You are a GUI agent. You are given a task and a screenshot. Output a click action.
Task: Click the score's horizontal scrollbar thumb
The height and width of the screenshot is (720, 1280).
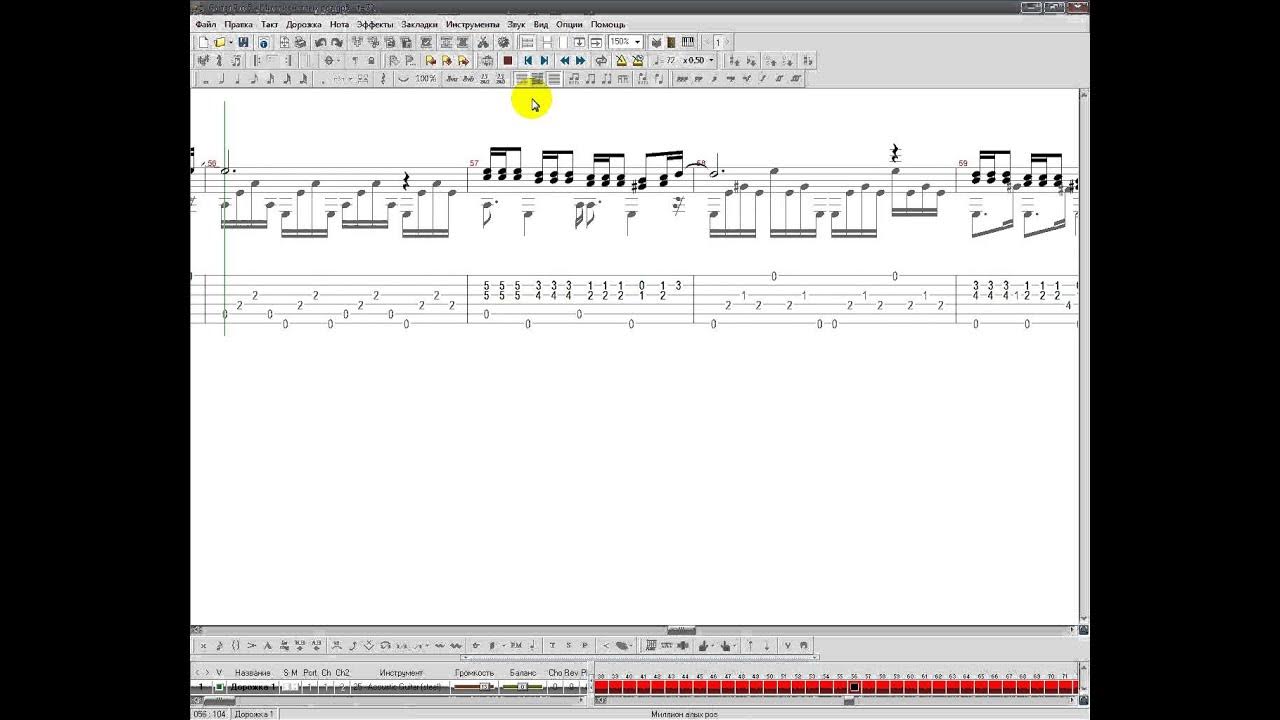tap(681, 630)
